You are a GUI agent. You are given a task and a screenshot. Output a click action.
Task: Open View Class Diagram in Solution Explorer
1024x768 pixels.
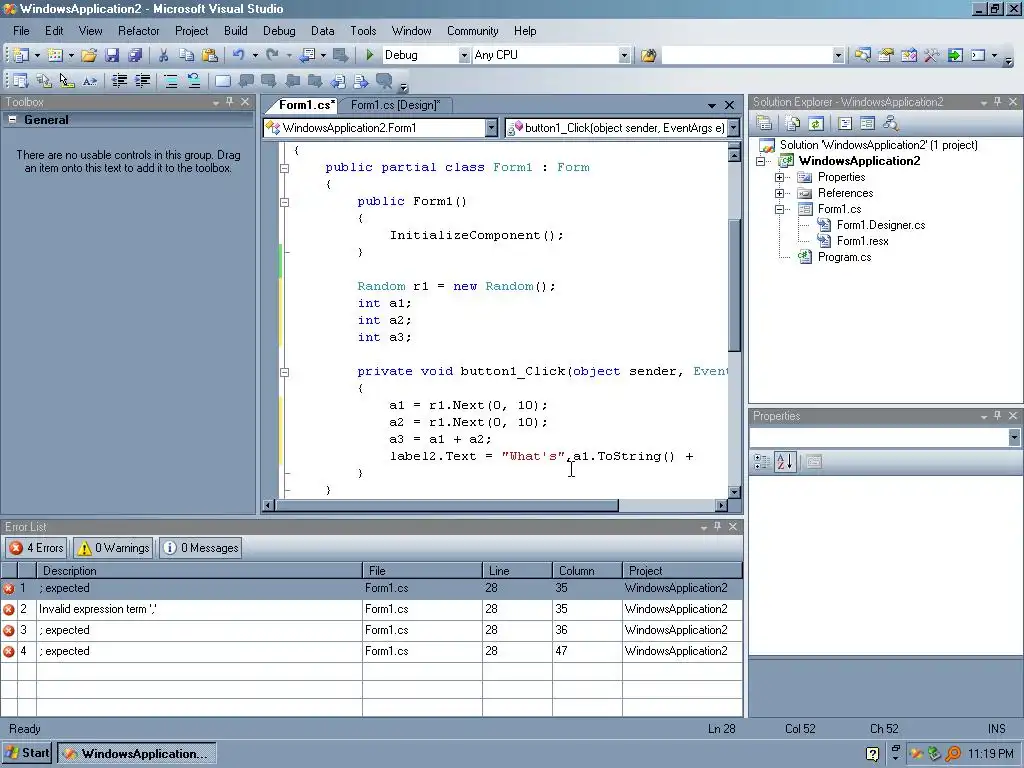pos(891,123)
